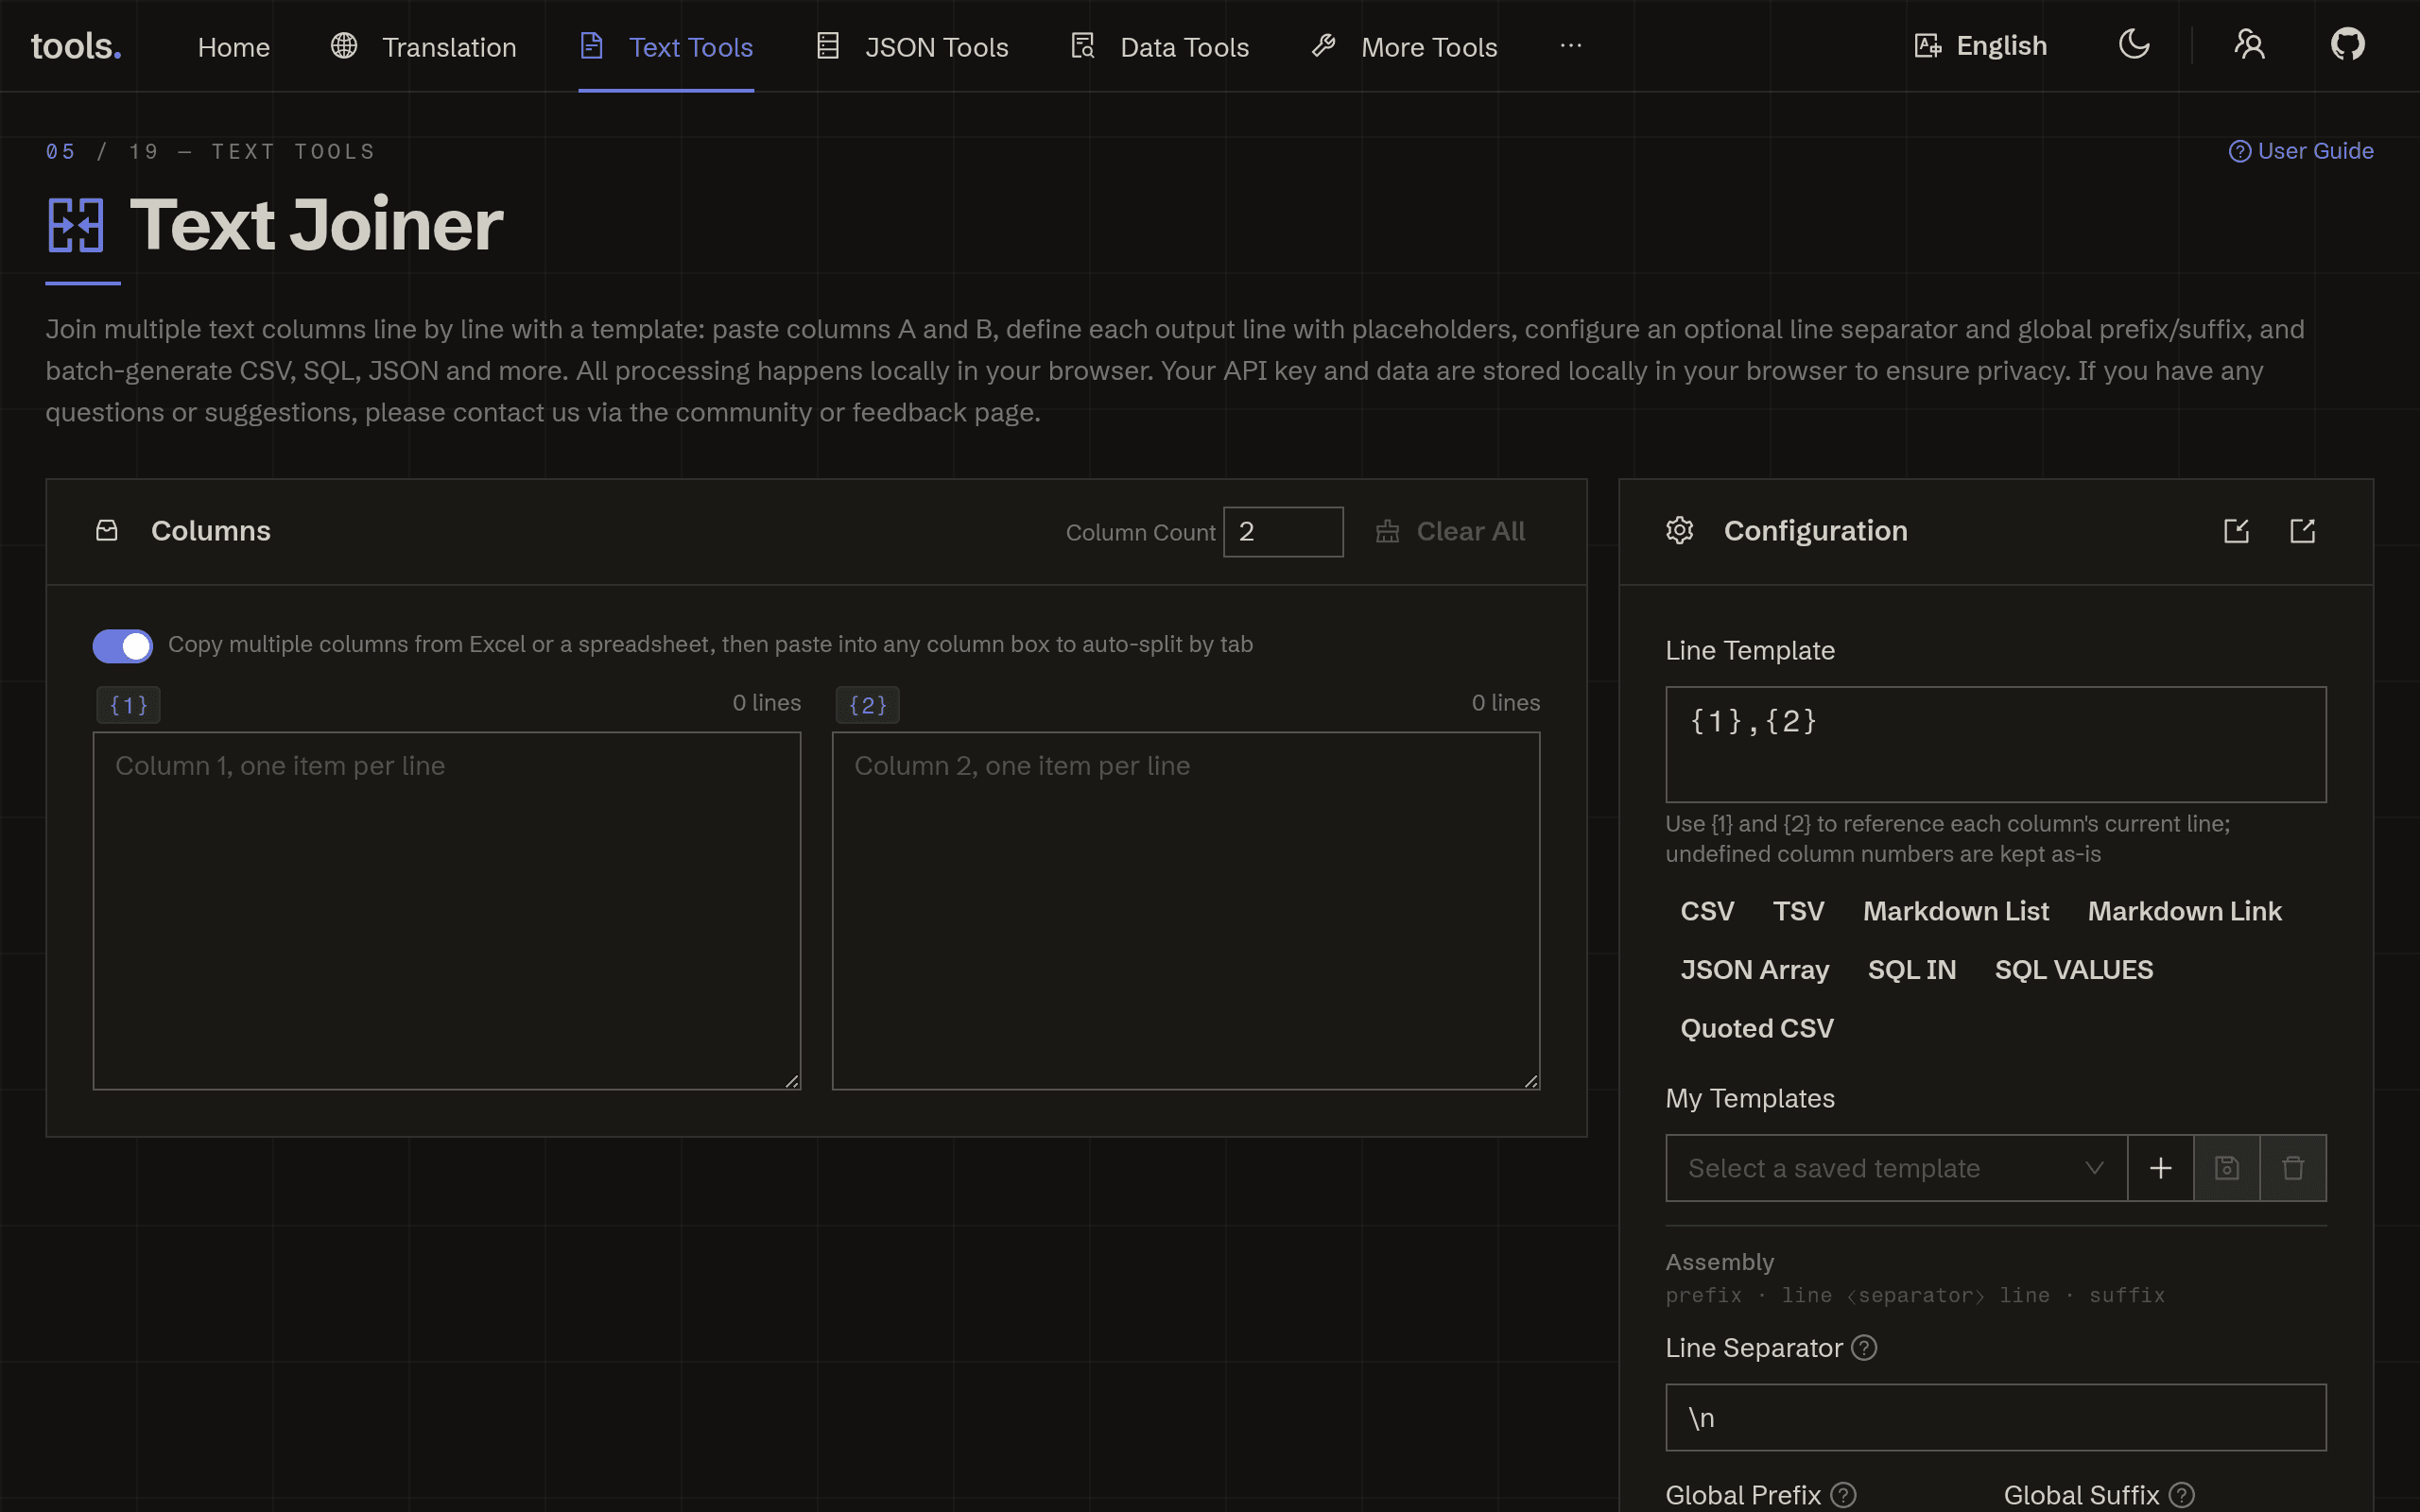The height and width of the screenshot is (1512, 2420).
Task: Click the {2} placeholder tag
Action: (867, 705)
